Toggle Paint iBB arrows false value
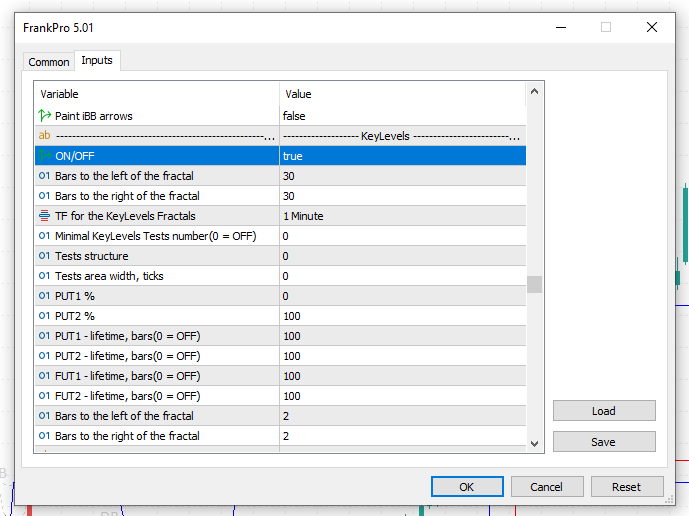Viewport: 689px width, 516px height. pyautogui.click(x=401, y=116)
